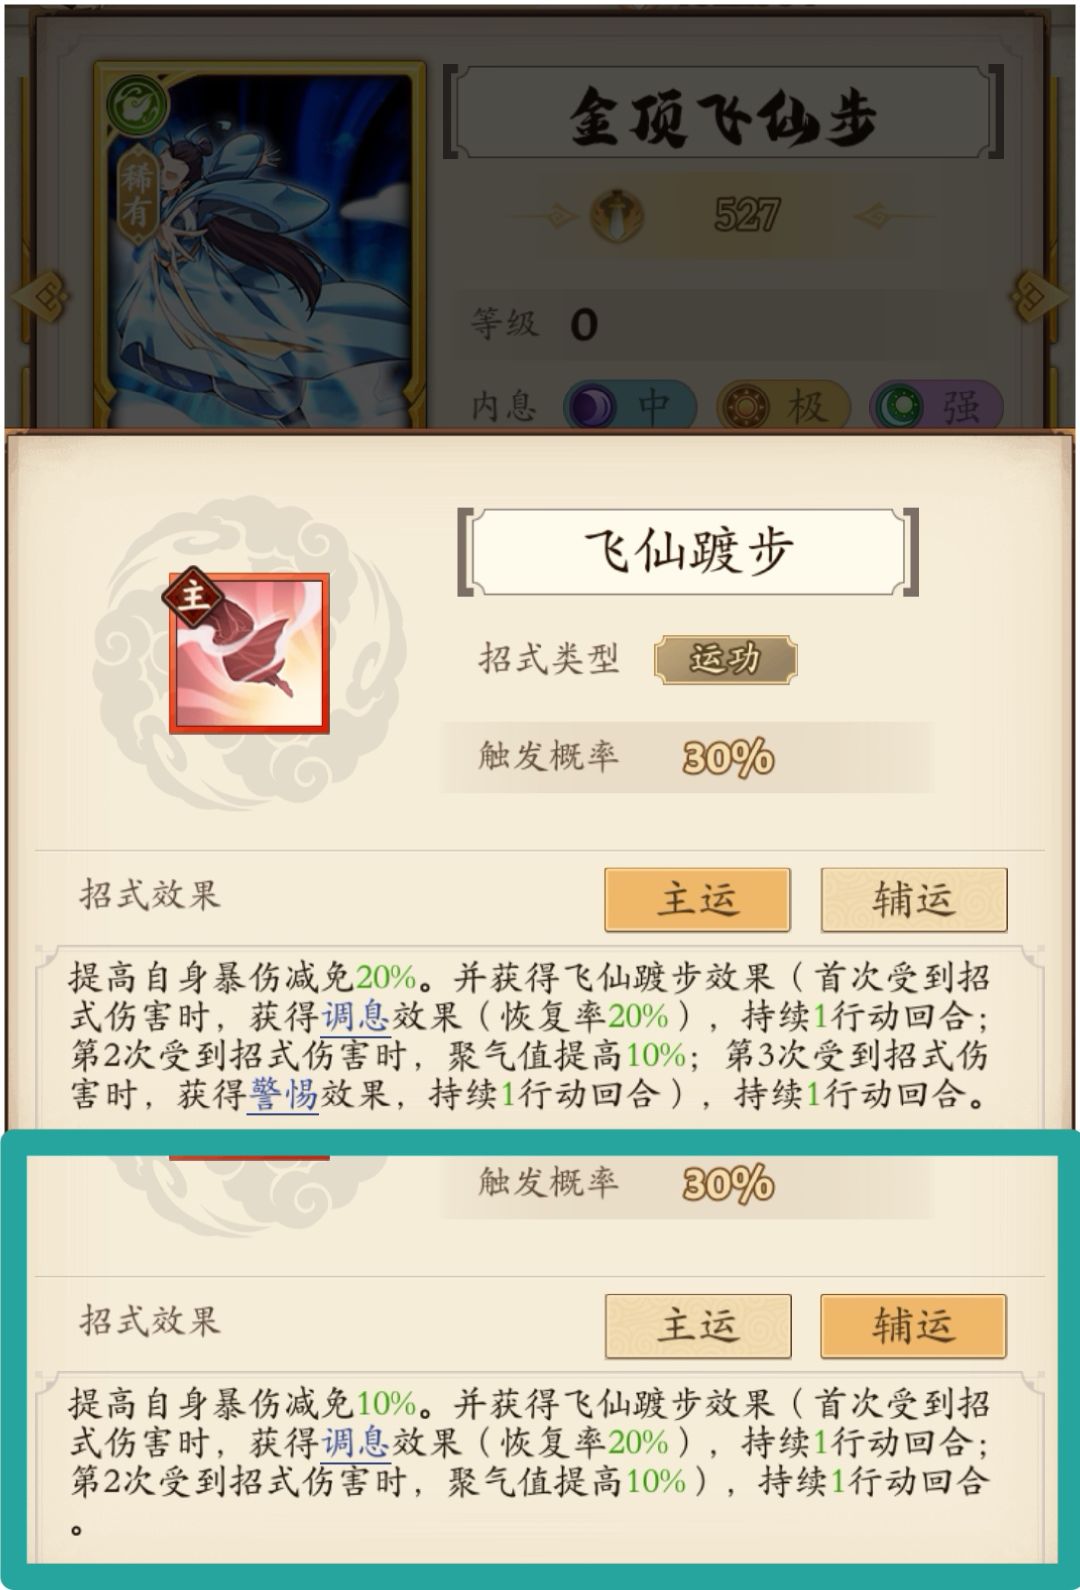The height and width of the screenshot is (1590, 1080).
Task: Switch to 辅运 tab in upper panel
Action: coord(913,898)
